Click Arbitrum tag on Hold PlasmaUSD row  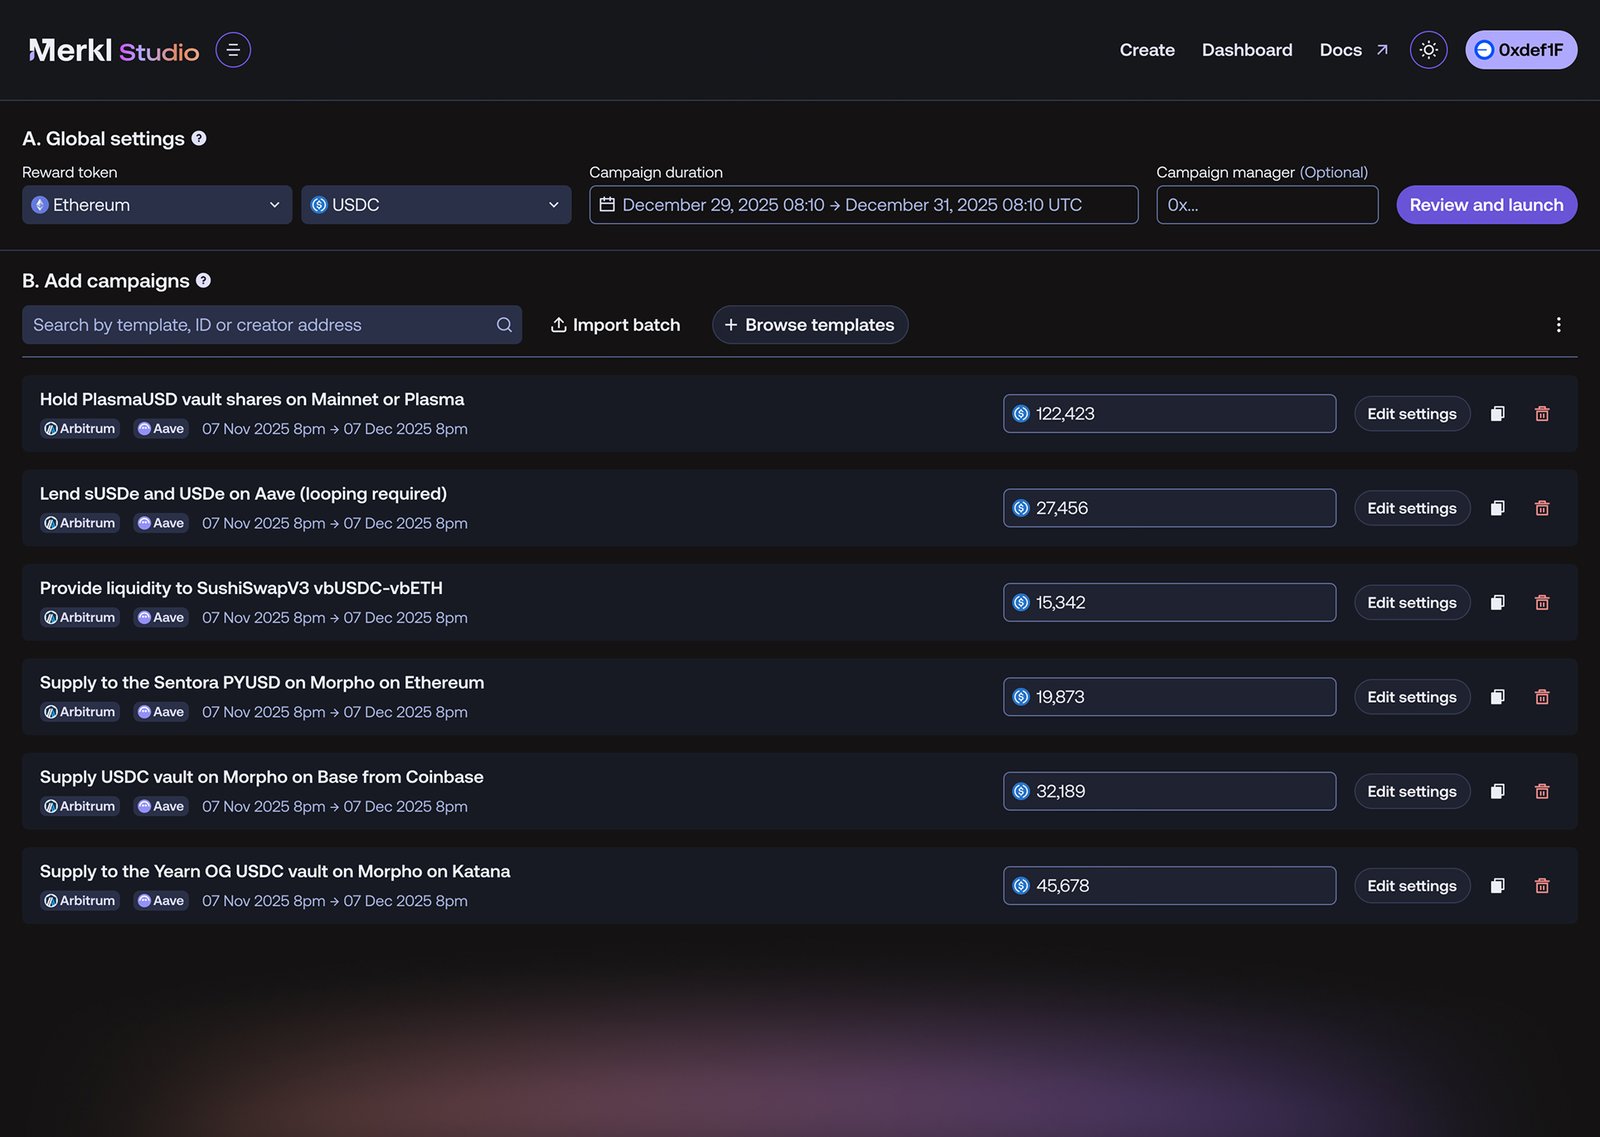[80, 429]
